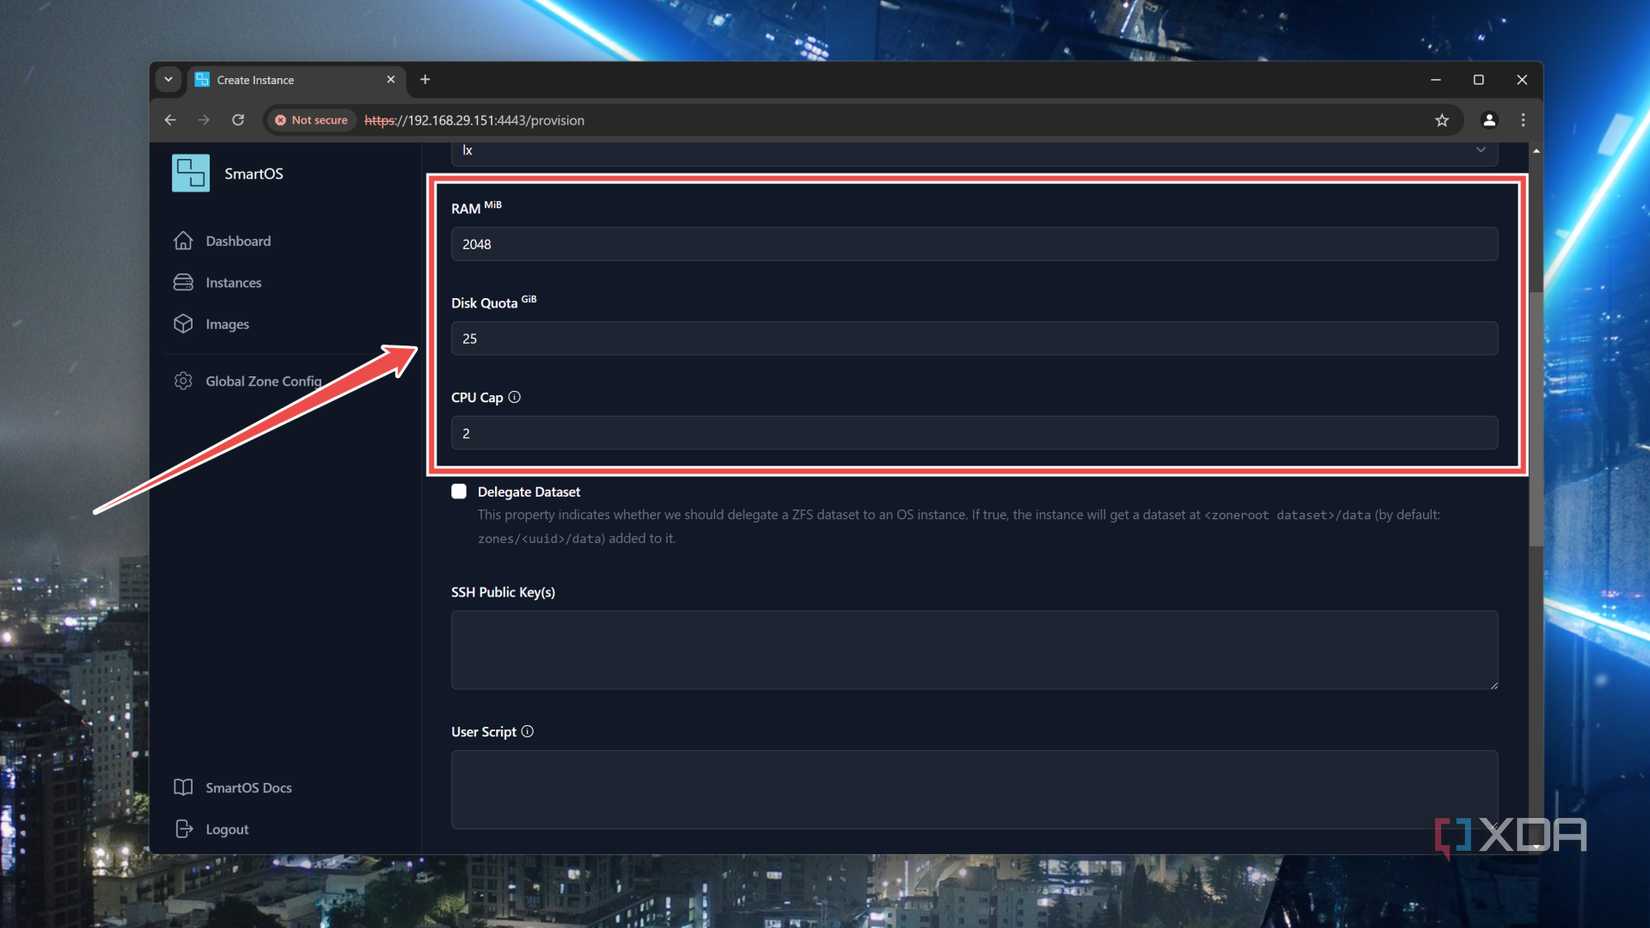Close the Create Instance tab

click(x=391, y=80)
